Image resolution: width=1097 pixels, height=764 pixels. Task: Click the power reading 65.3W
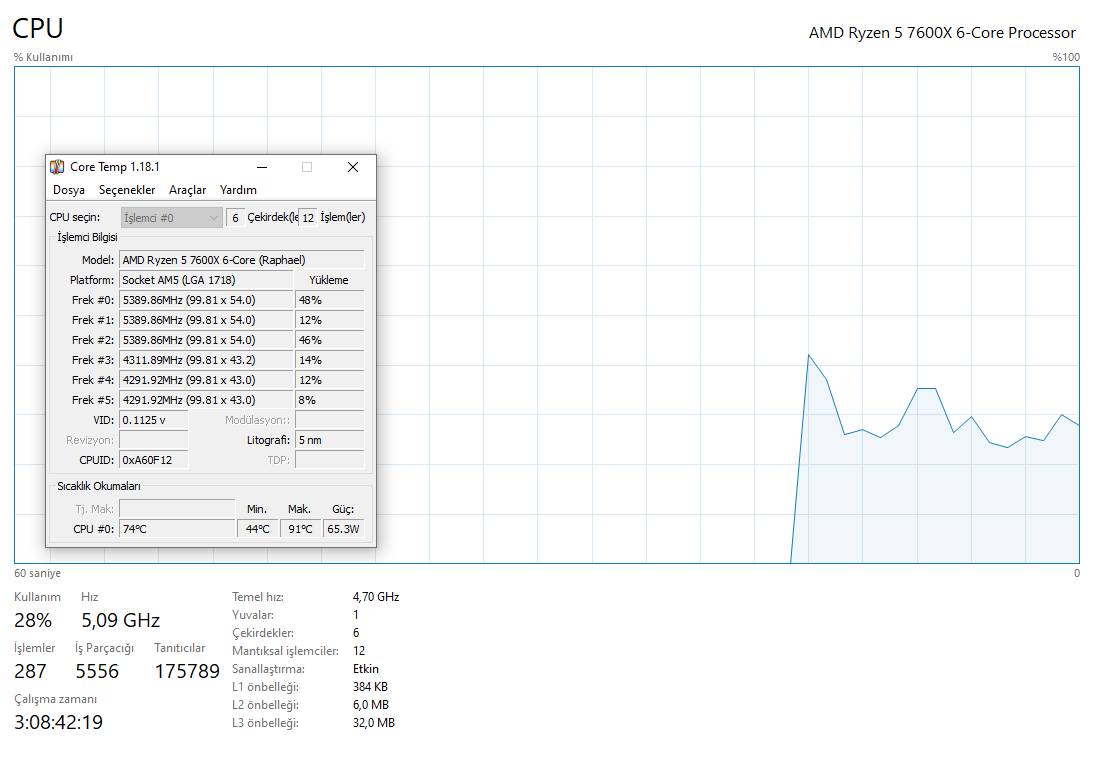click(x=344, y=529)
